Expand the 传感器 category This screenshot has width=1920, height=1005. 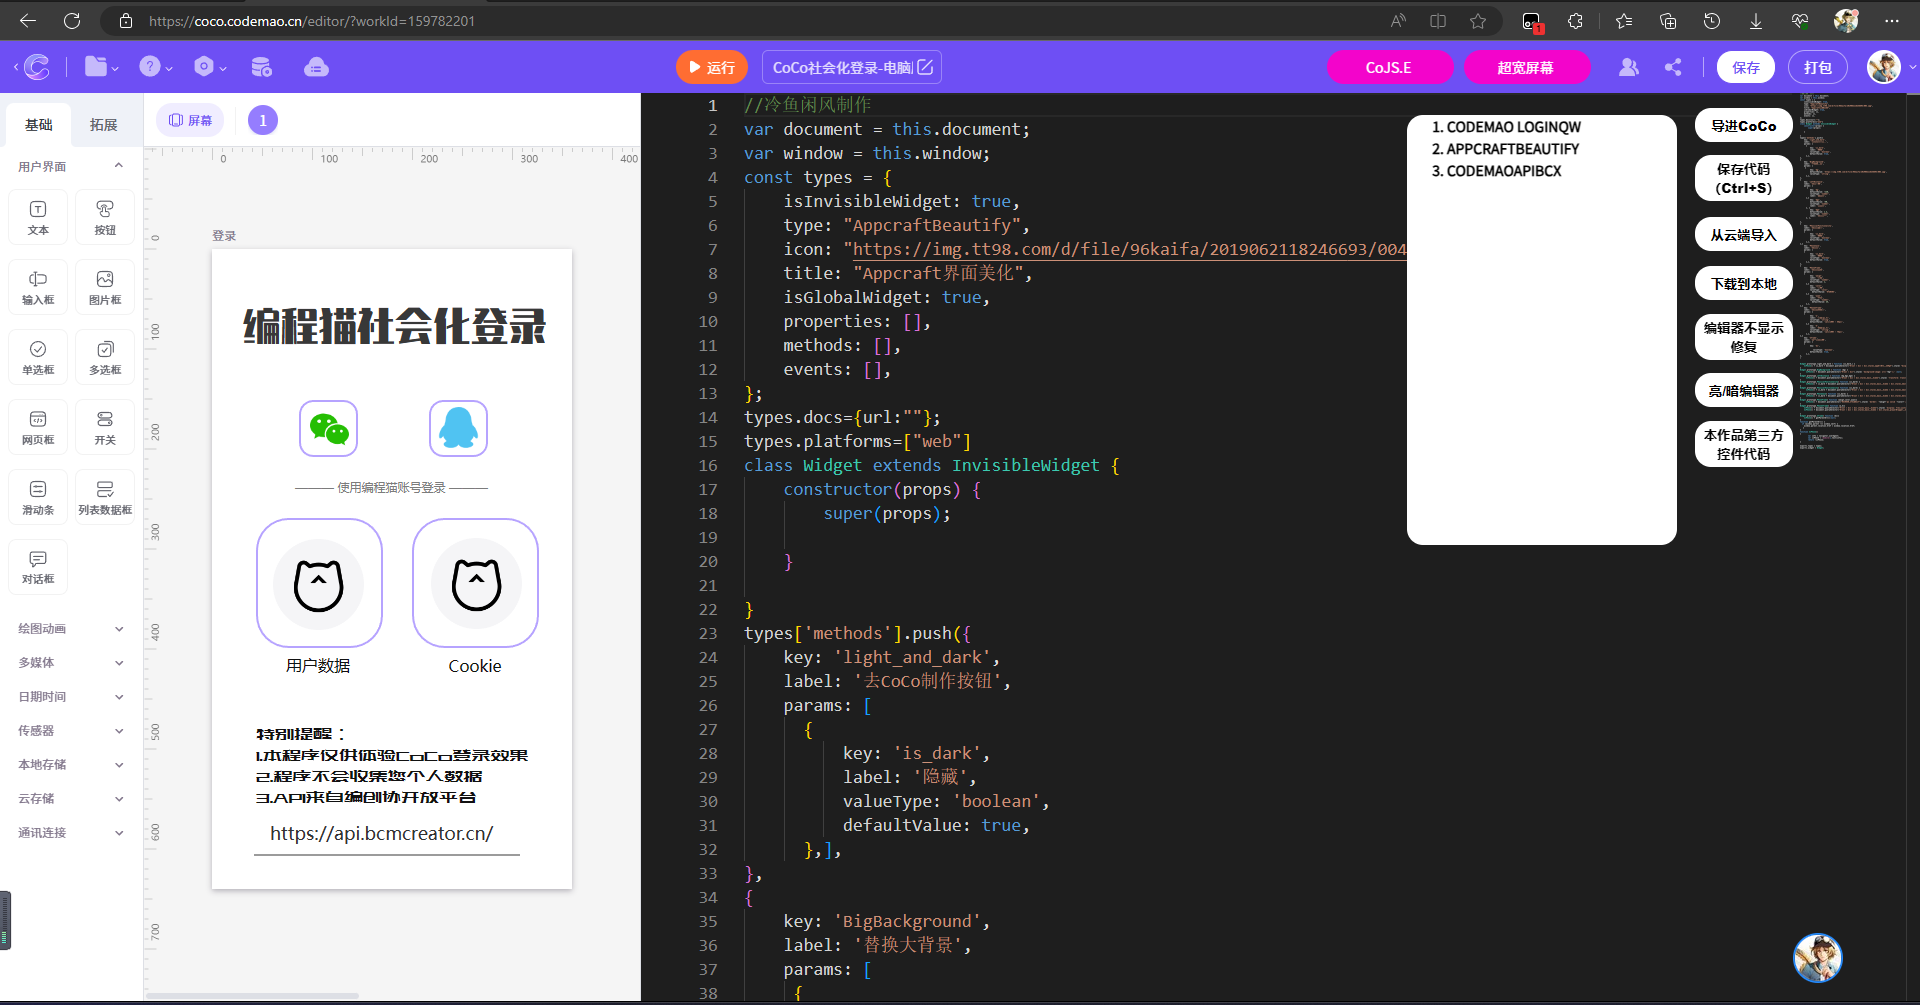tap(71, 731)
